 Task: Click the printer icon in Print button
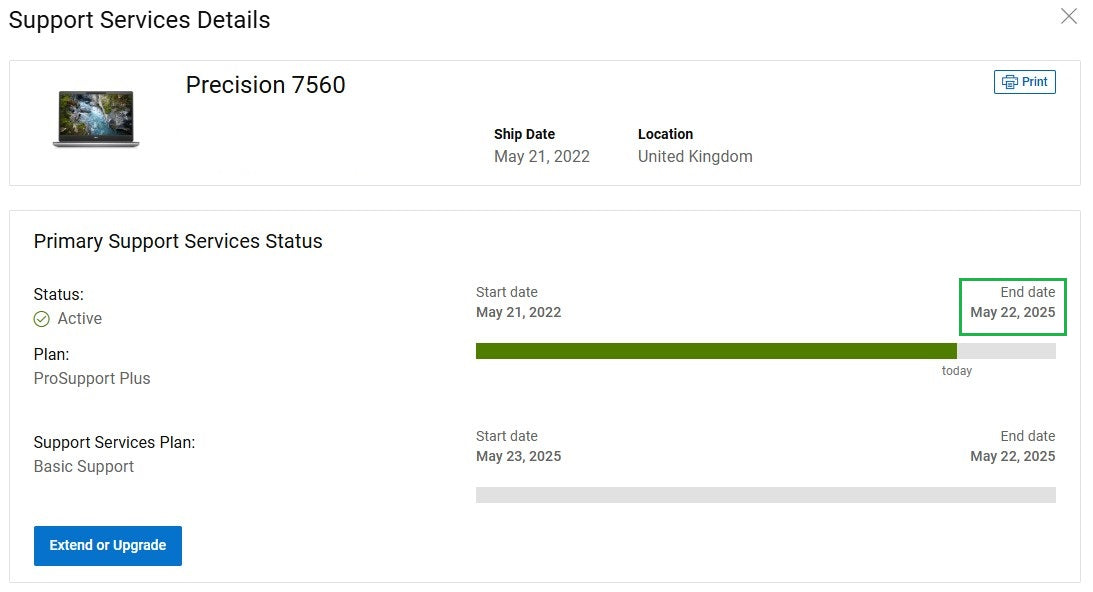coord(1009,82)
